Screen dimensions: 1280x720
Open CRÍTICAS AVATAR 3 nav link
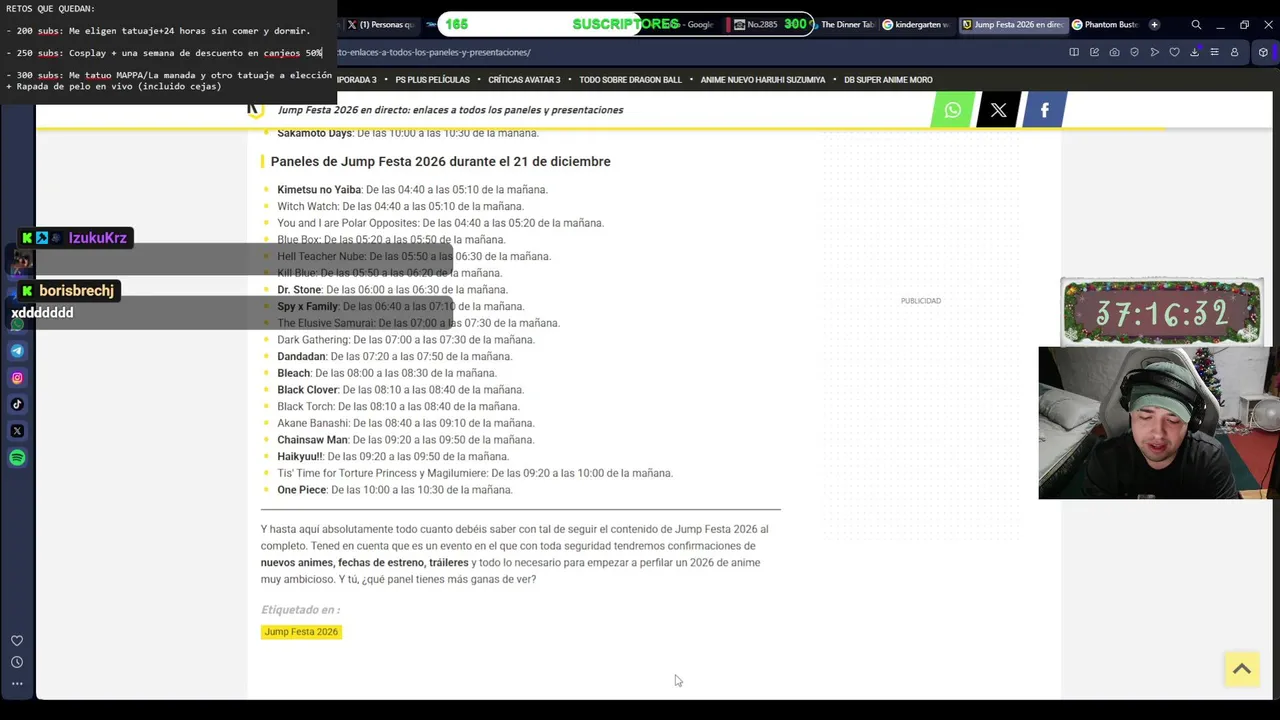524,80
